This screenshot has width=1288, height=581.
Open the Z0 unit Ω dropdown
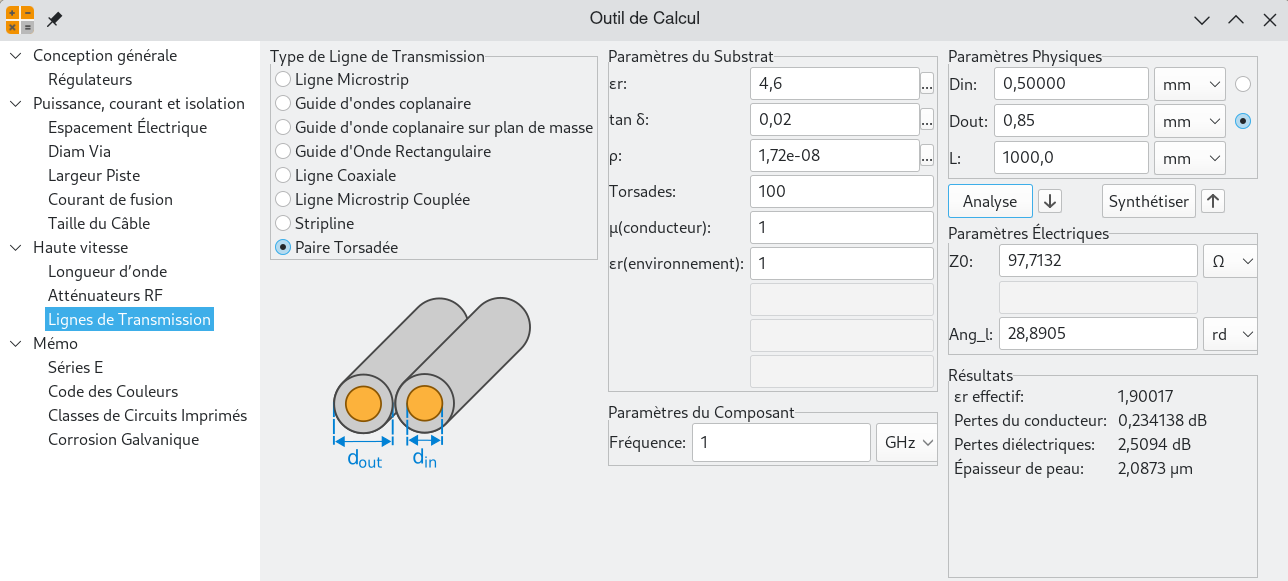[1231, 261]
